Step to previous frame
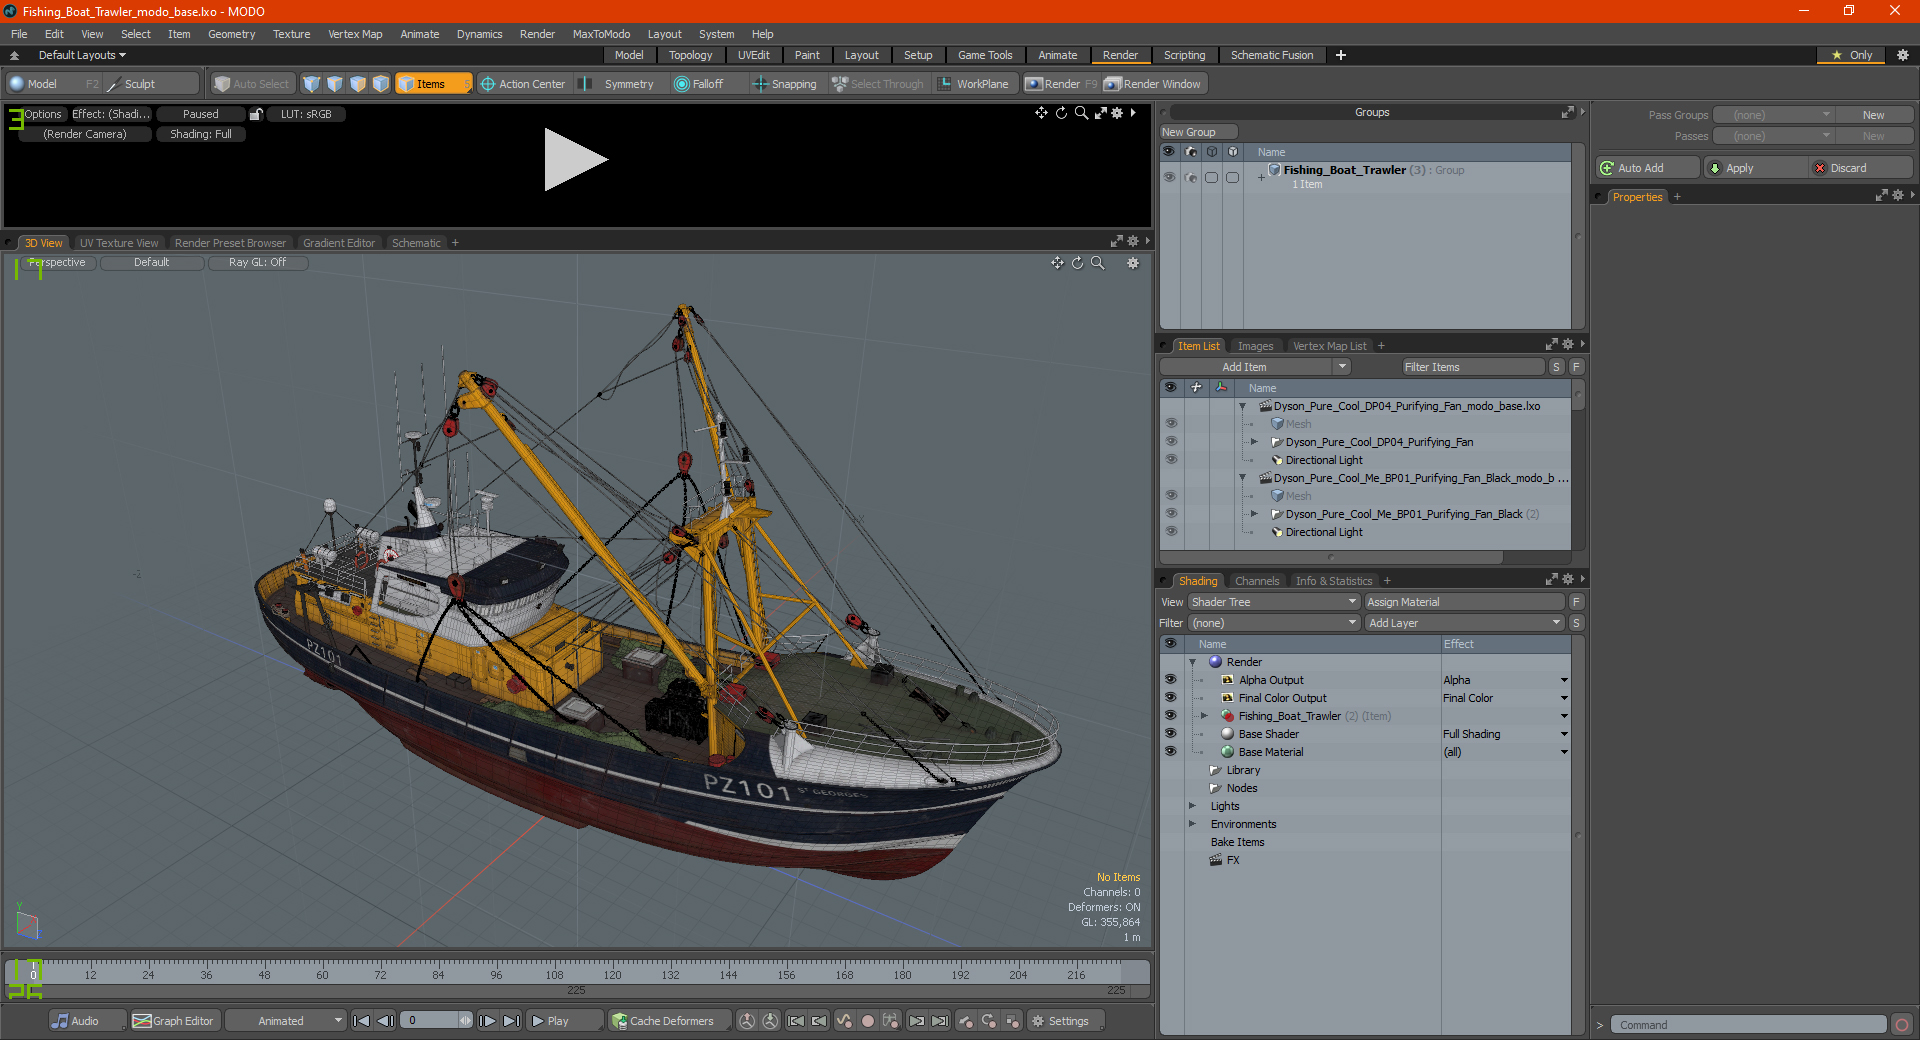 pyautogui.click(x=385, y=1021)
